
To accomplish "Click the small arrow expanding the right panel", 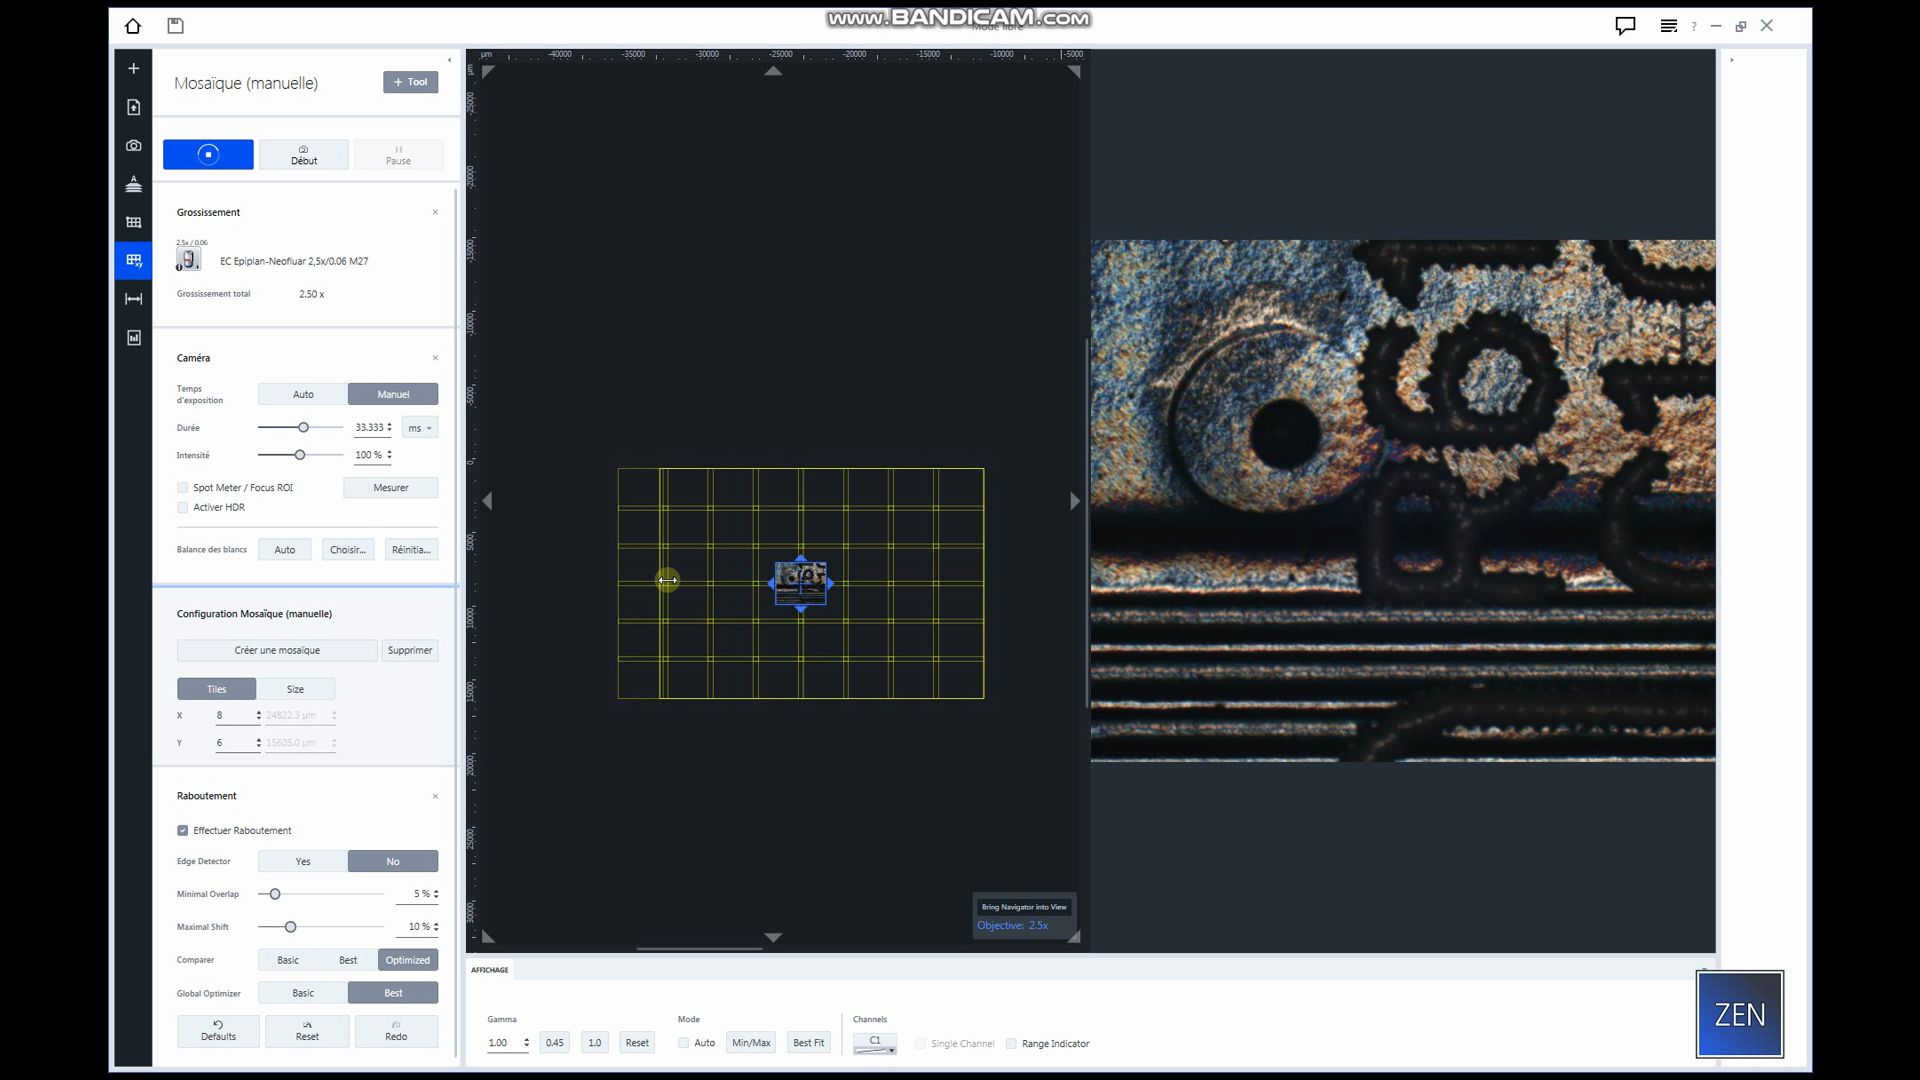I will click(x=1732, y=60).
